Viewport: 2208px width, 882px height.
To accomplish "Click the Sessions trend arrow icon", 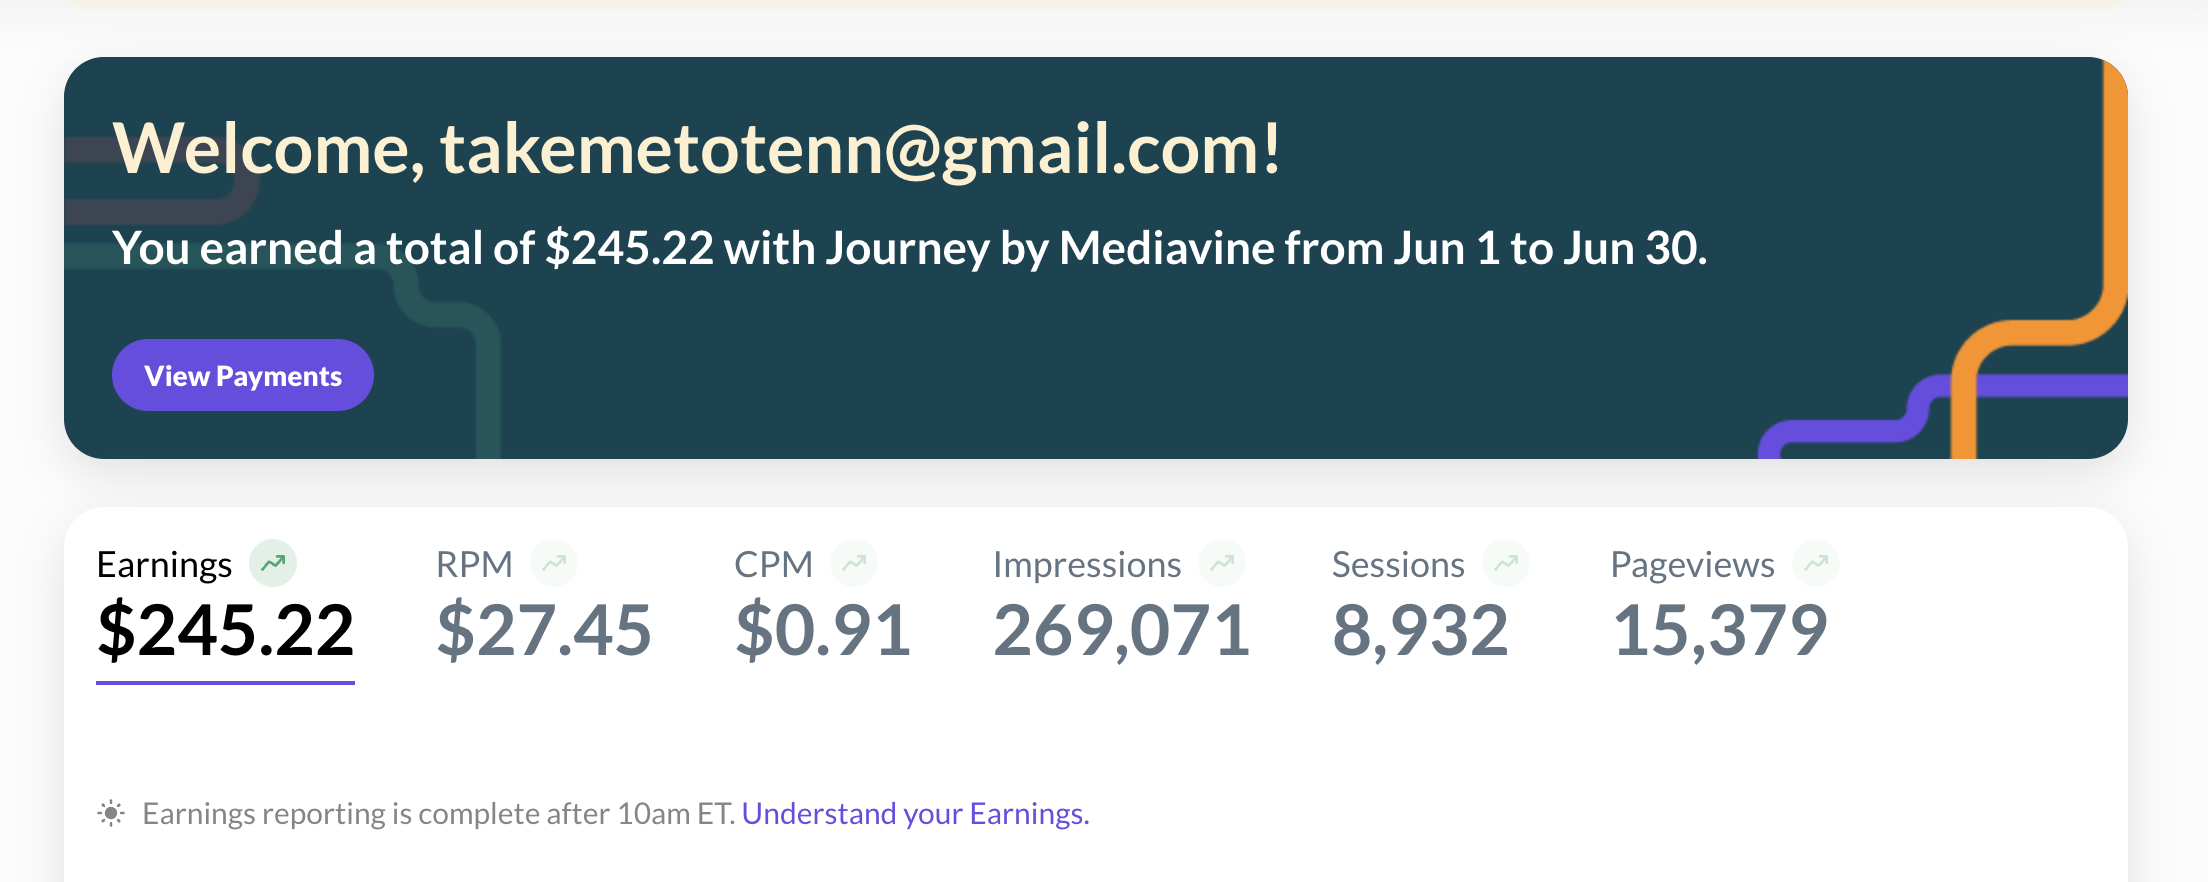I will click(1506, 564).
